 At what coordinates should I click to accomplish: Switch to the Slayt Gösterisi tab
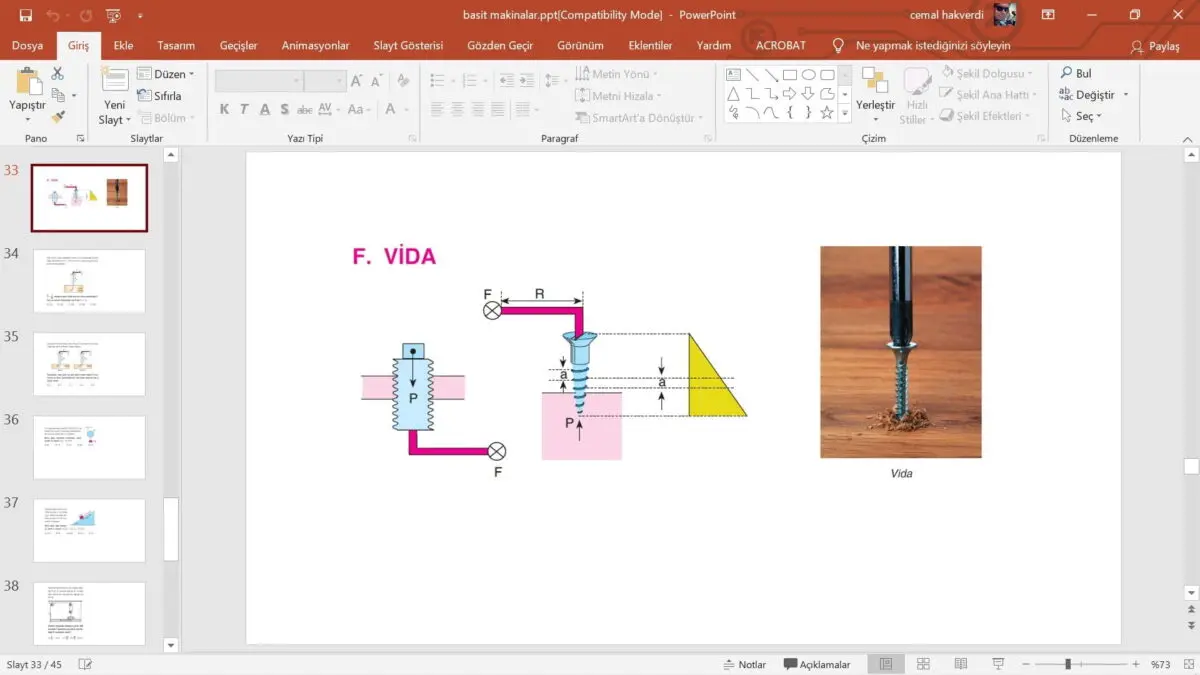(408, 46)
